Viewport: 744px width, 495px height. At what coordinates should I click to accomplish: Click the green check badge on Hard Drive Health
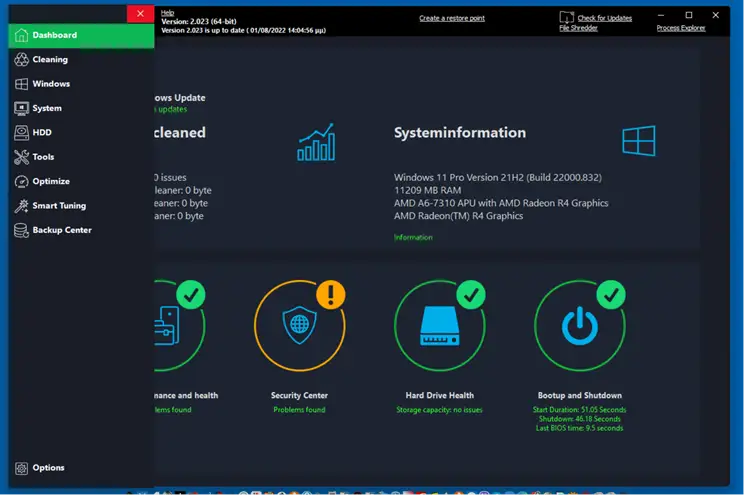[x=471, y=294]
